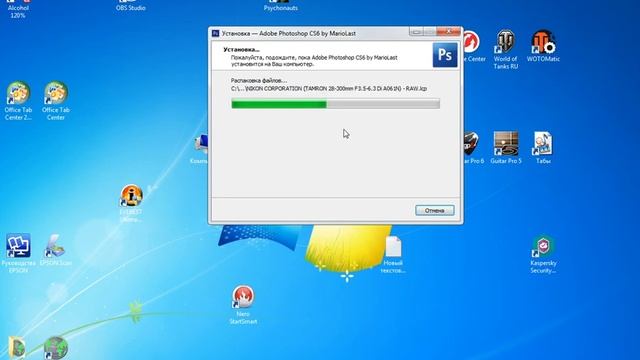640x360 pixels.
Task: Select the EPSON Scan desktop icon
Action: coord(56,250)
